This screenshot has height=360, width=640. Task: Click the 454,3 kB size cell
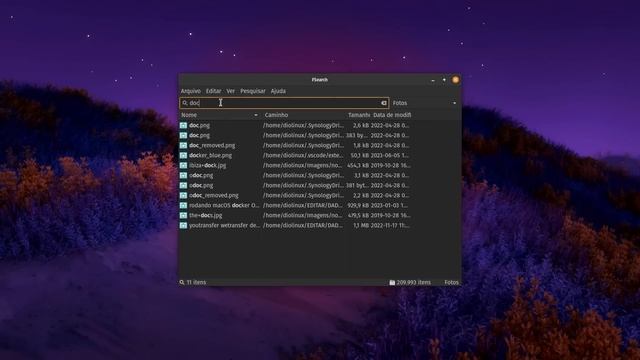[358, 165]
